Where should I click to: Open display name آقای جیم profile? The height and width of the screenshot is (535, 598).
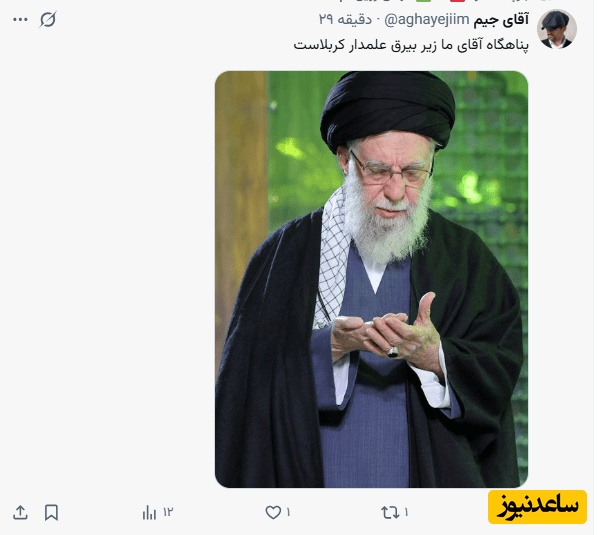501,20
